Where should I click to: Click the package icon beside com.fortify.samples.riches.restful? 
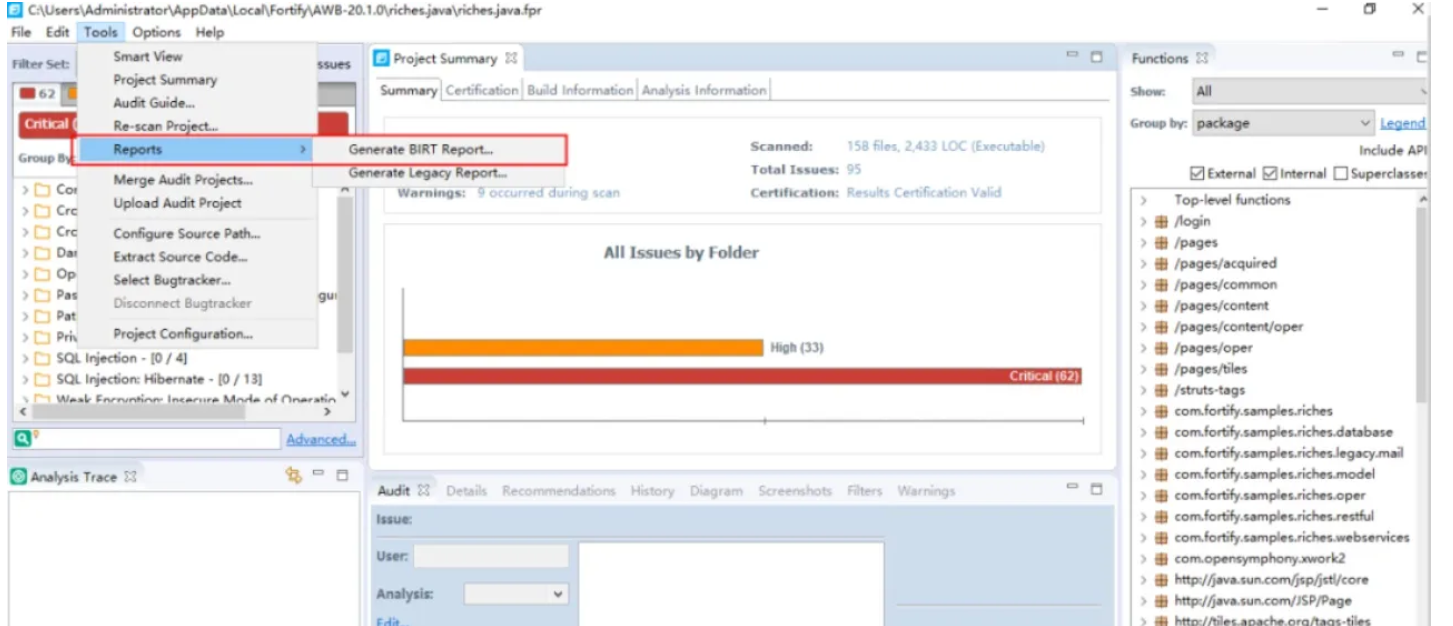(1161, 516)
